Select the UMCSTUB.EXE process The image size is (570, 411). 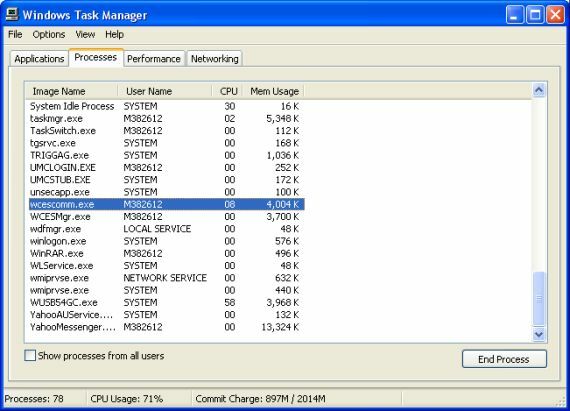[x=166, y=180]
